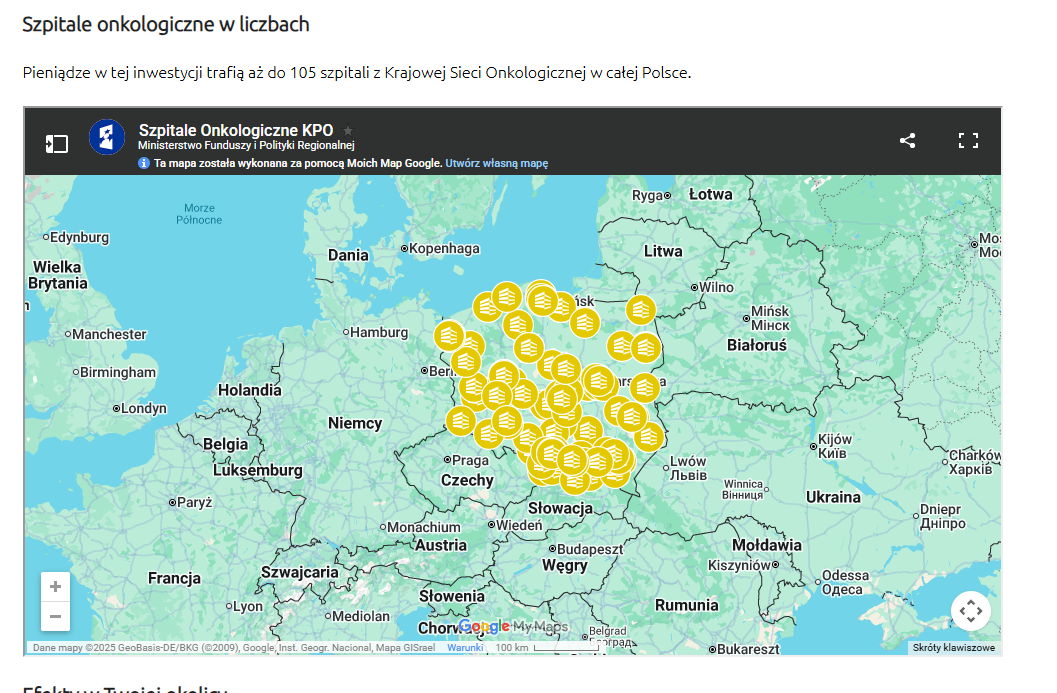Zoom out with the minus button
Viewport: 1057px width, 693px height.
(55, 617)
